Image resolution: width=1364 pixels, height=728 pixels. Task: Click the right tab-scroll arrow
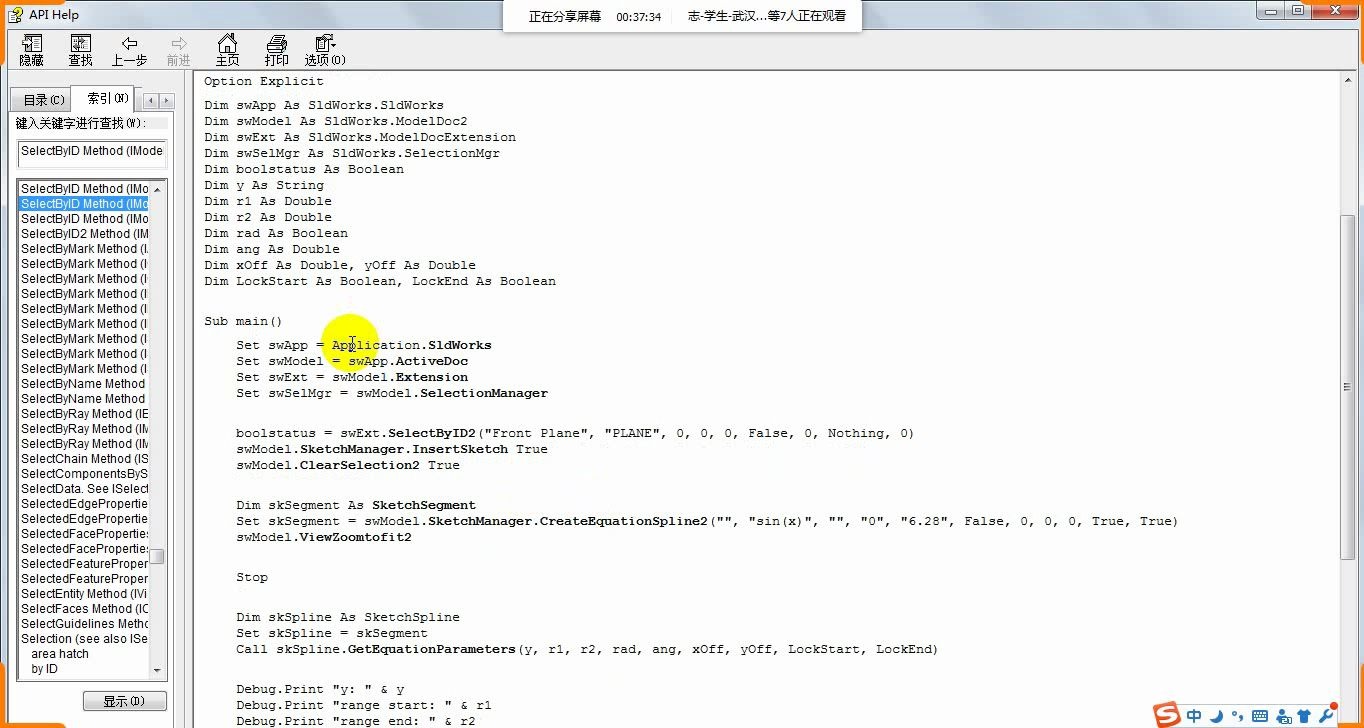(x=166, y=101)
